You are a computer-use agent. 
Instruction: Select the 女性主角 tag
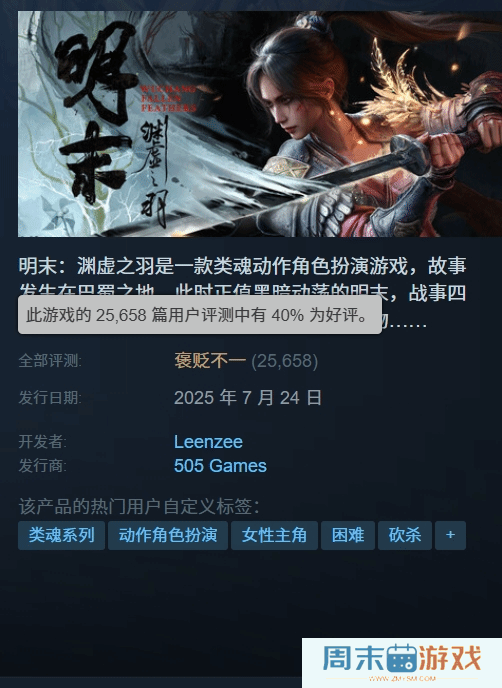coord(274,535)
